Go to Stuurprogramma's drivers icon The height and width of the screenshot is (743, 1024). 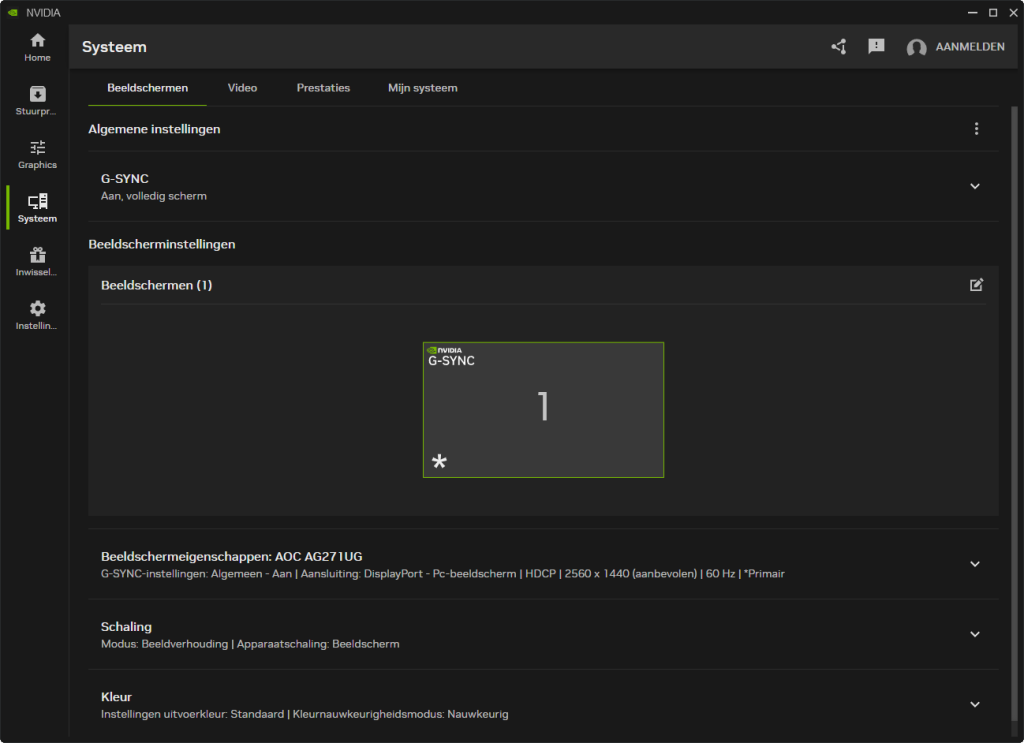tap(37, 100)
